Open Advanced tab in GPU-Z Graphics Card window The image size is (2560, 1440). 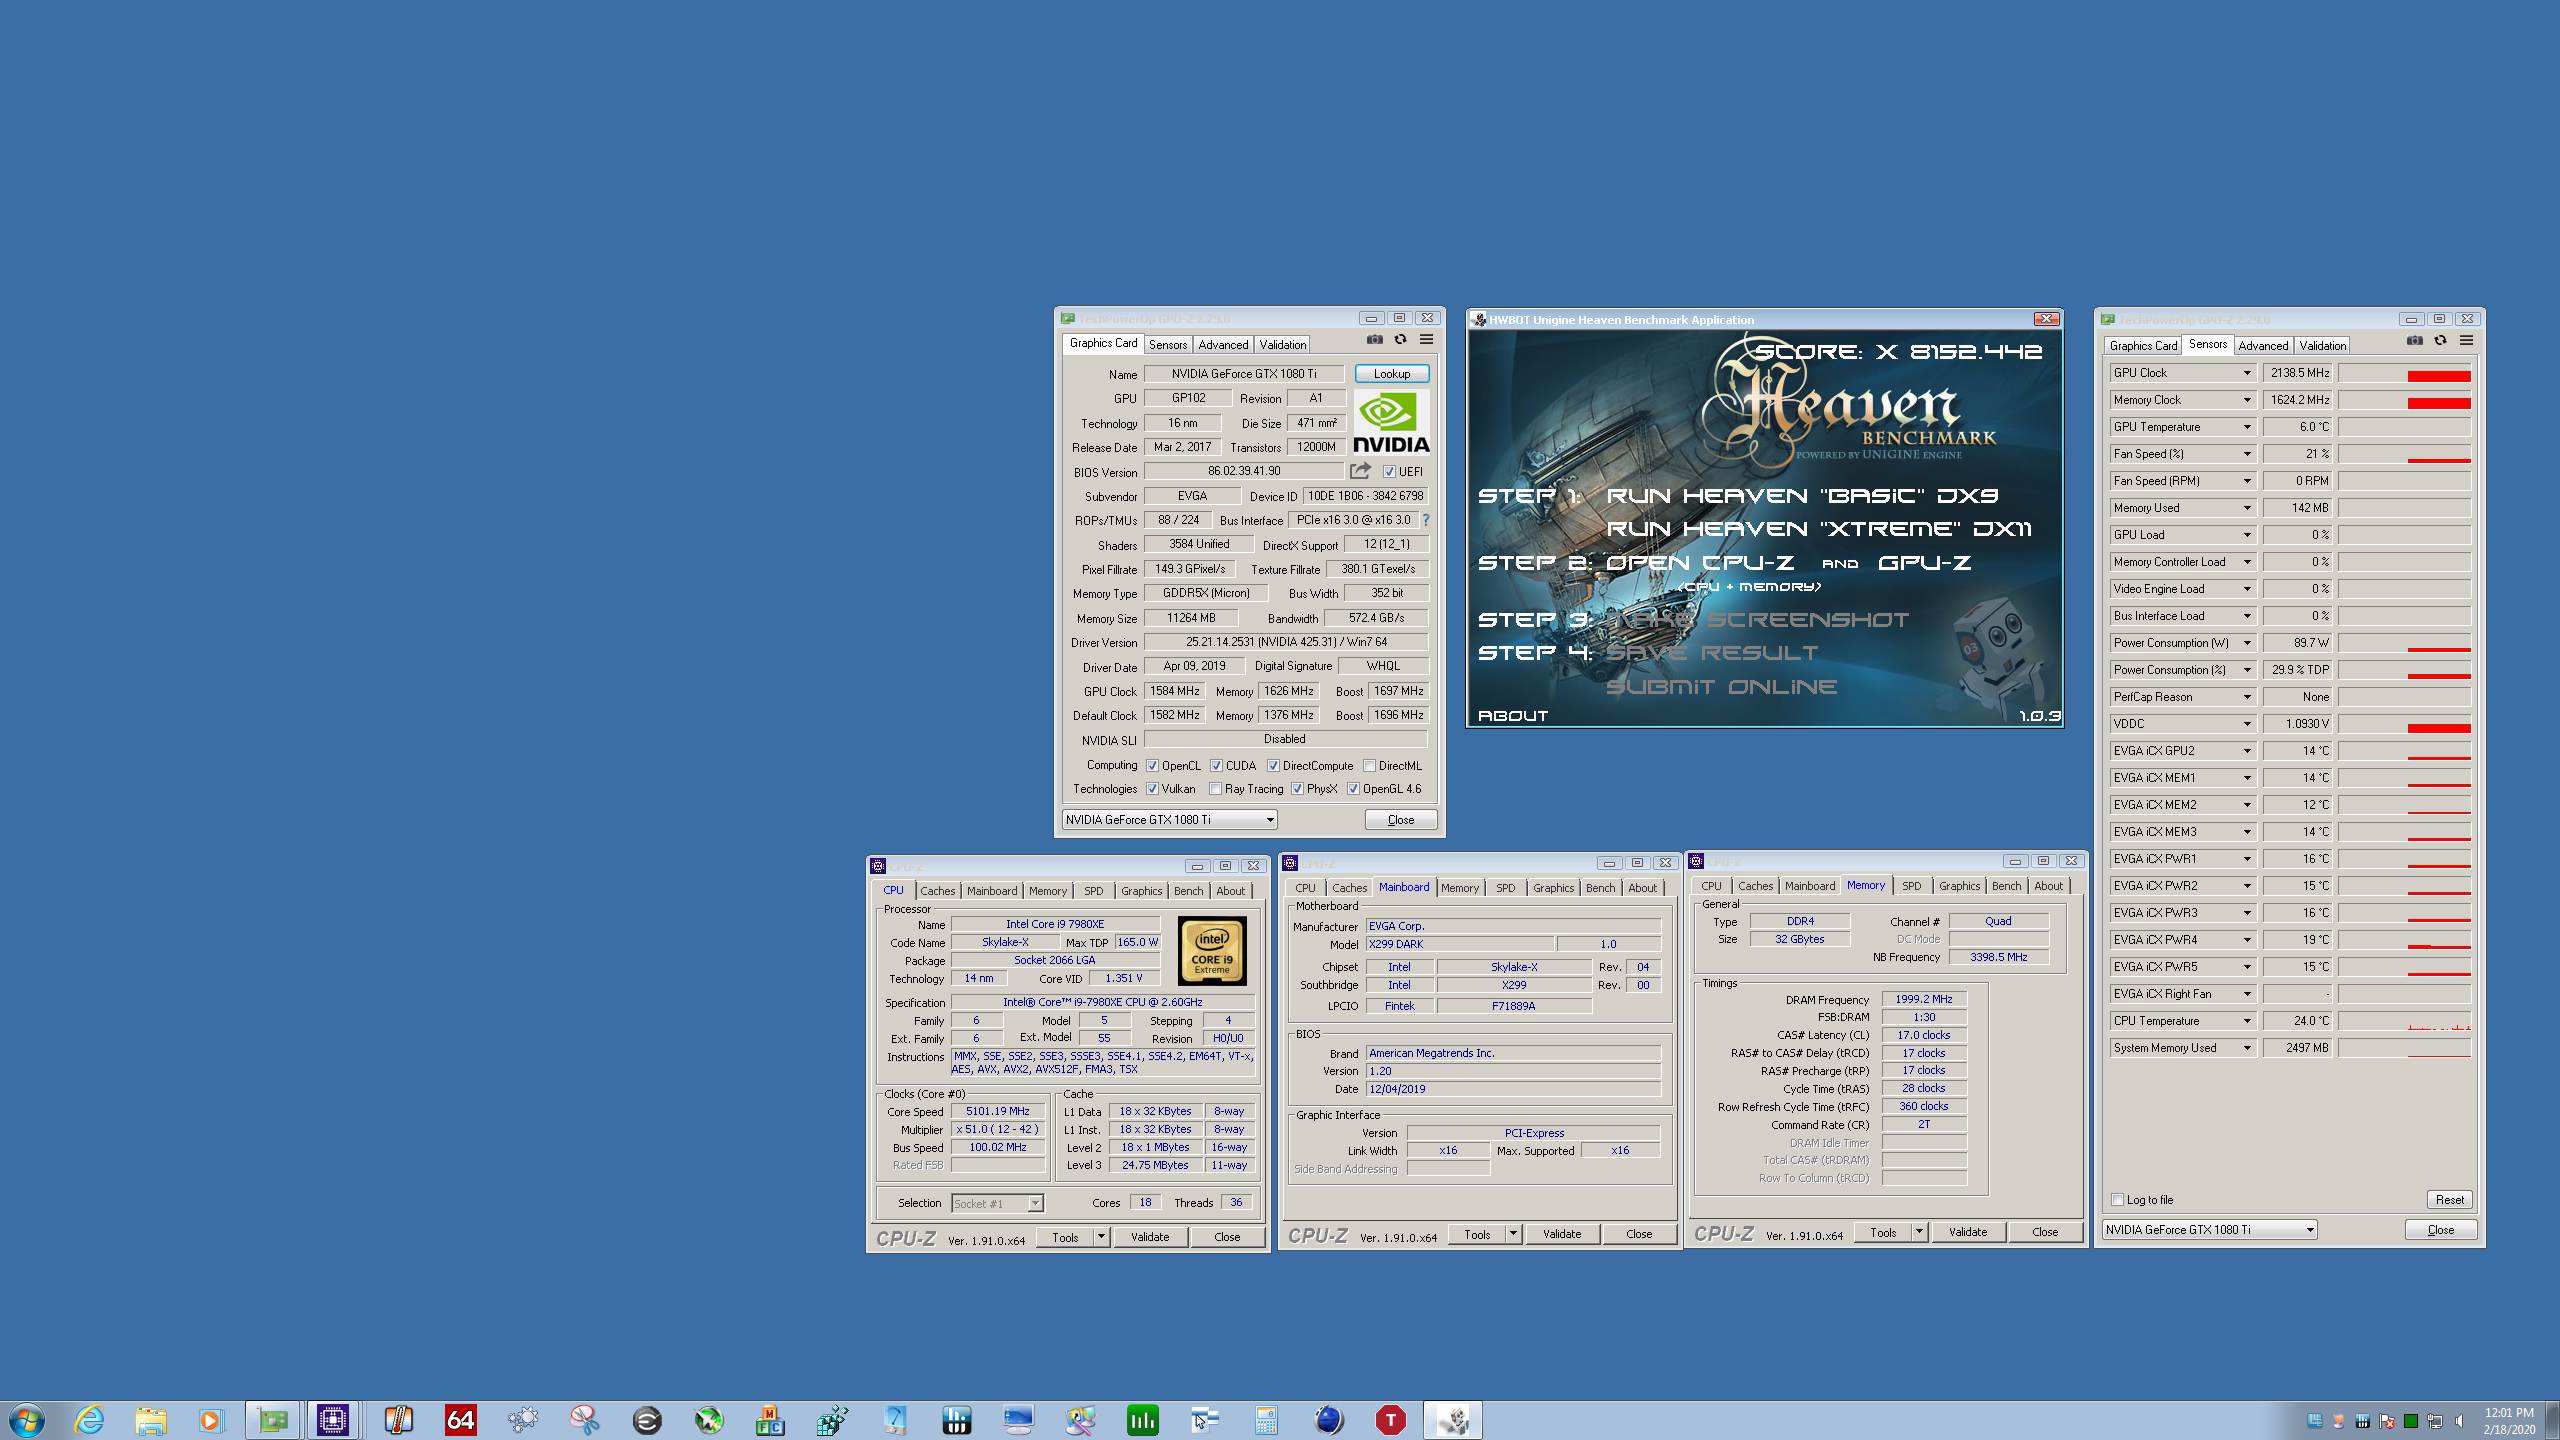click(1223, 344)
